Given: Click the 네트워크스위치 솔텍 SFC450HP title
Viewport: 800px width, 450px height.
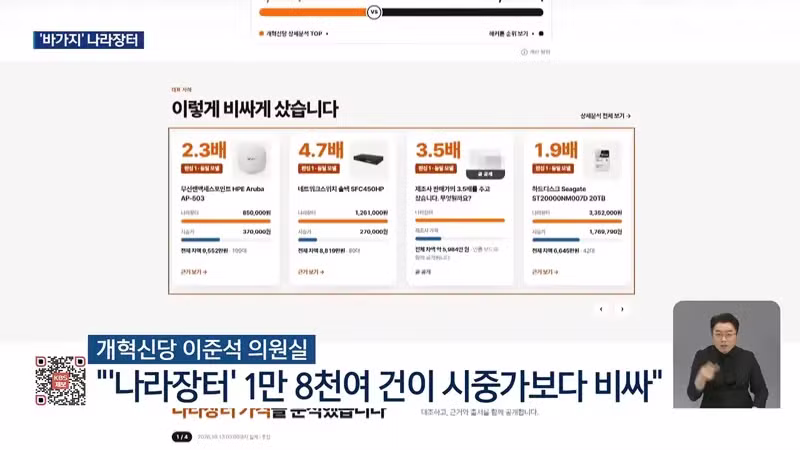Looking at the screenshot, I should point(341,189).
